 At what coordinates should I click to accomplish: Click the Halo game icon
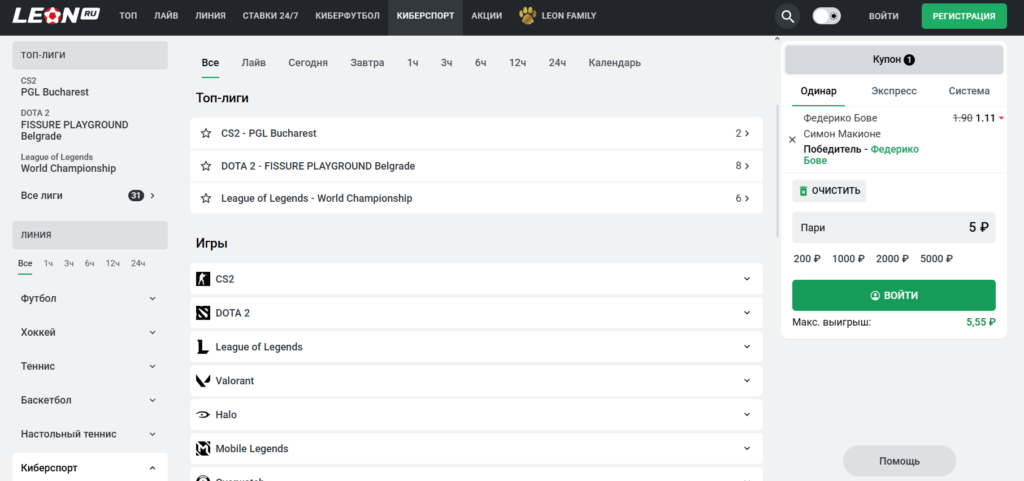[x=204, y=415]
